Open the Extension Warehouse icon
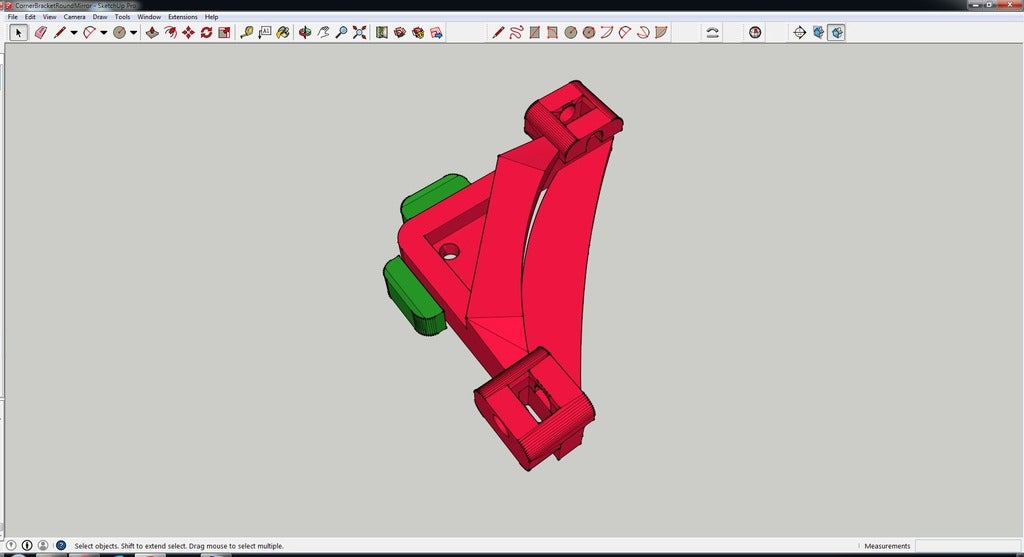 pyautogui.click(x=418, y=32)
